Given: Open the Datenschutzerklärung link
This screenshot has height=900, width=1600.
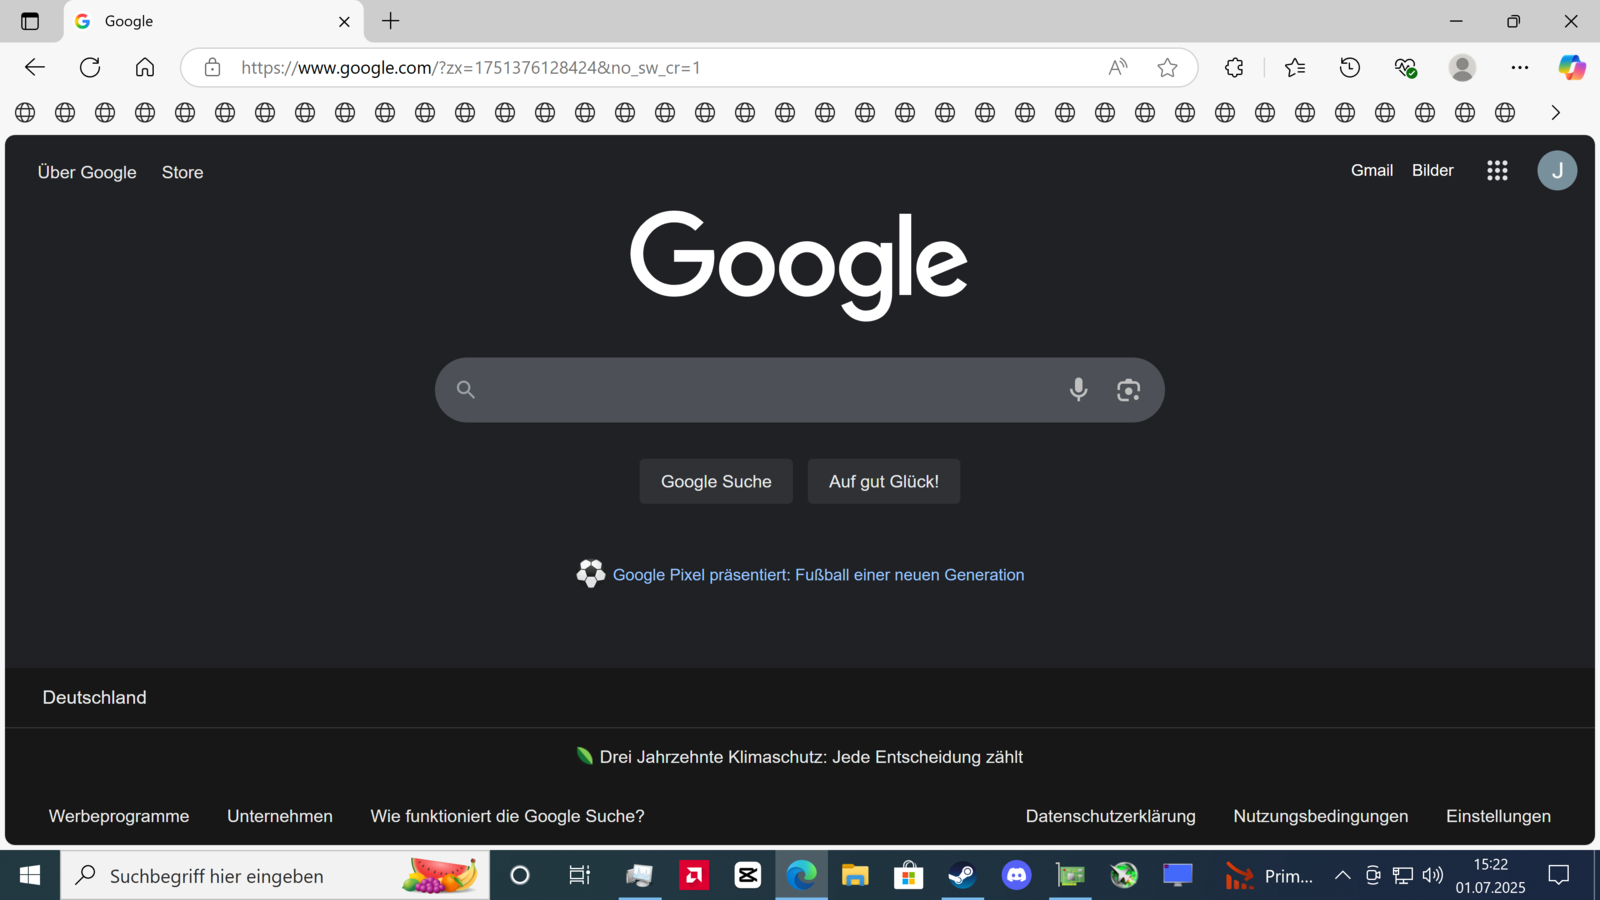Looking at the screenshot, I should pyautogui.click(x=1110, y=816).
